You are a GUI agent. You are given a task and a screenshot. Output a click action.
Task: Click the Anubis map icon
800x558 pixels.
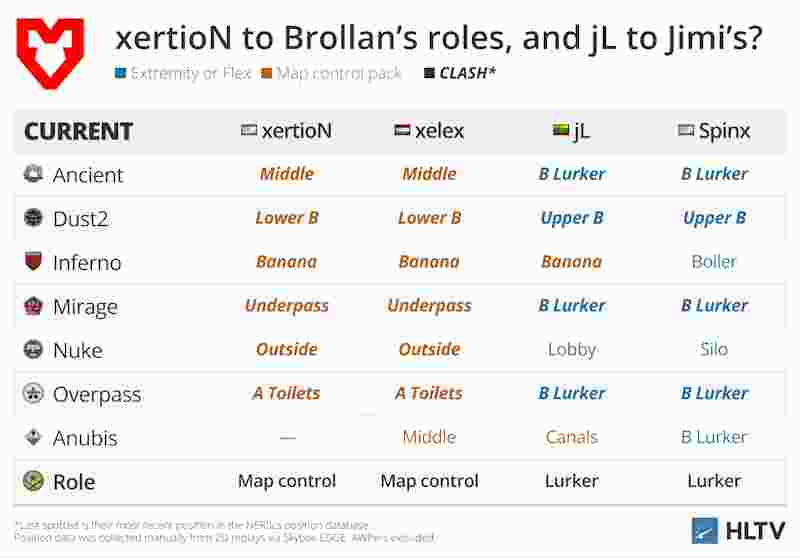[34, 438]
